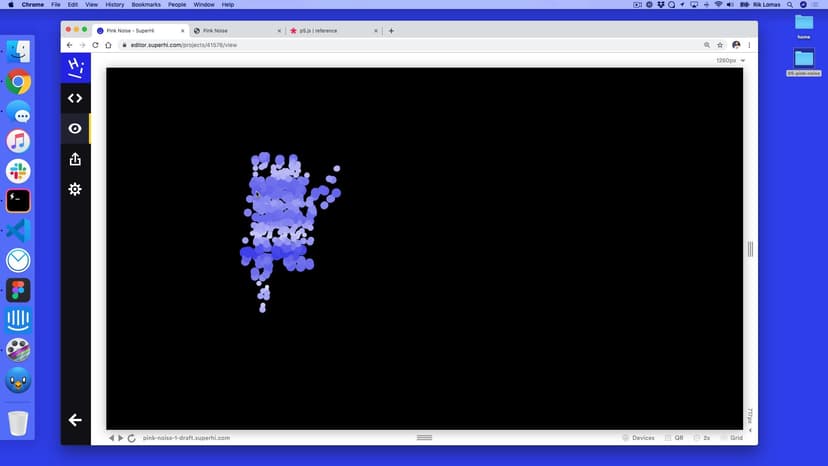Select the eye preview icon

tap(75, 128)
